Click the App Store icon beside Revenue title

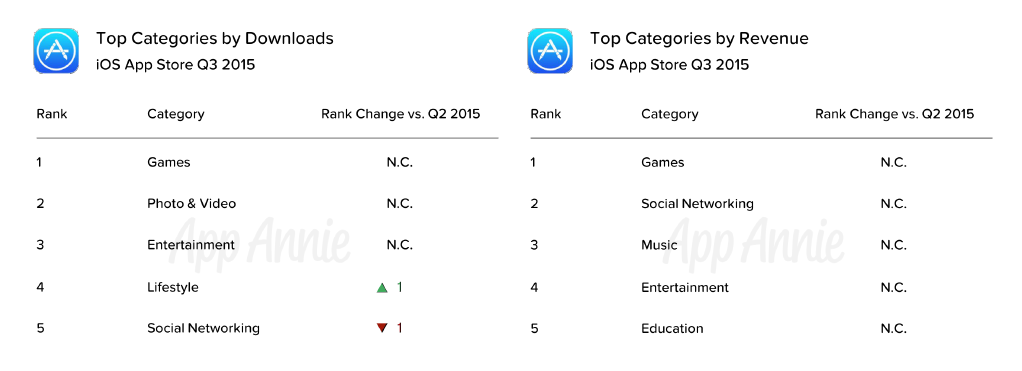pyautogui.click(x=550, y=51)
